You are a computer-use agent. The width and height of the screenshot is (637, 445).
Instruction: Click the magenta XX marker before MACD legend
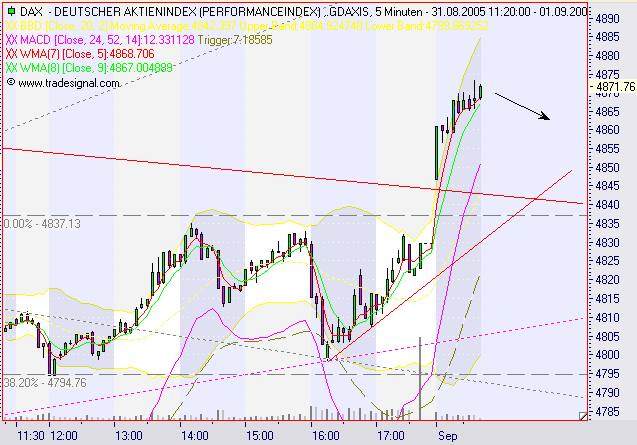click(x=11, y=40)
